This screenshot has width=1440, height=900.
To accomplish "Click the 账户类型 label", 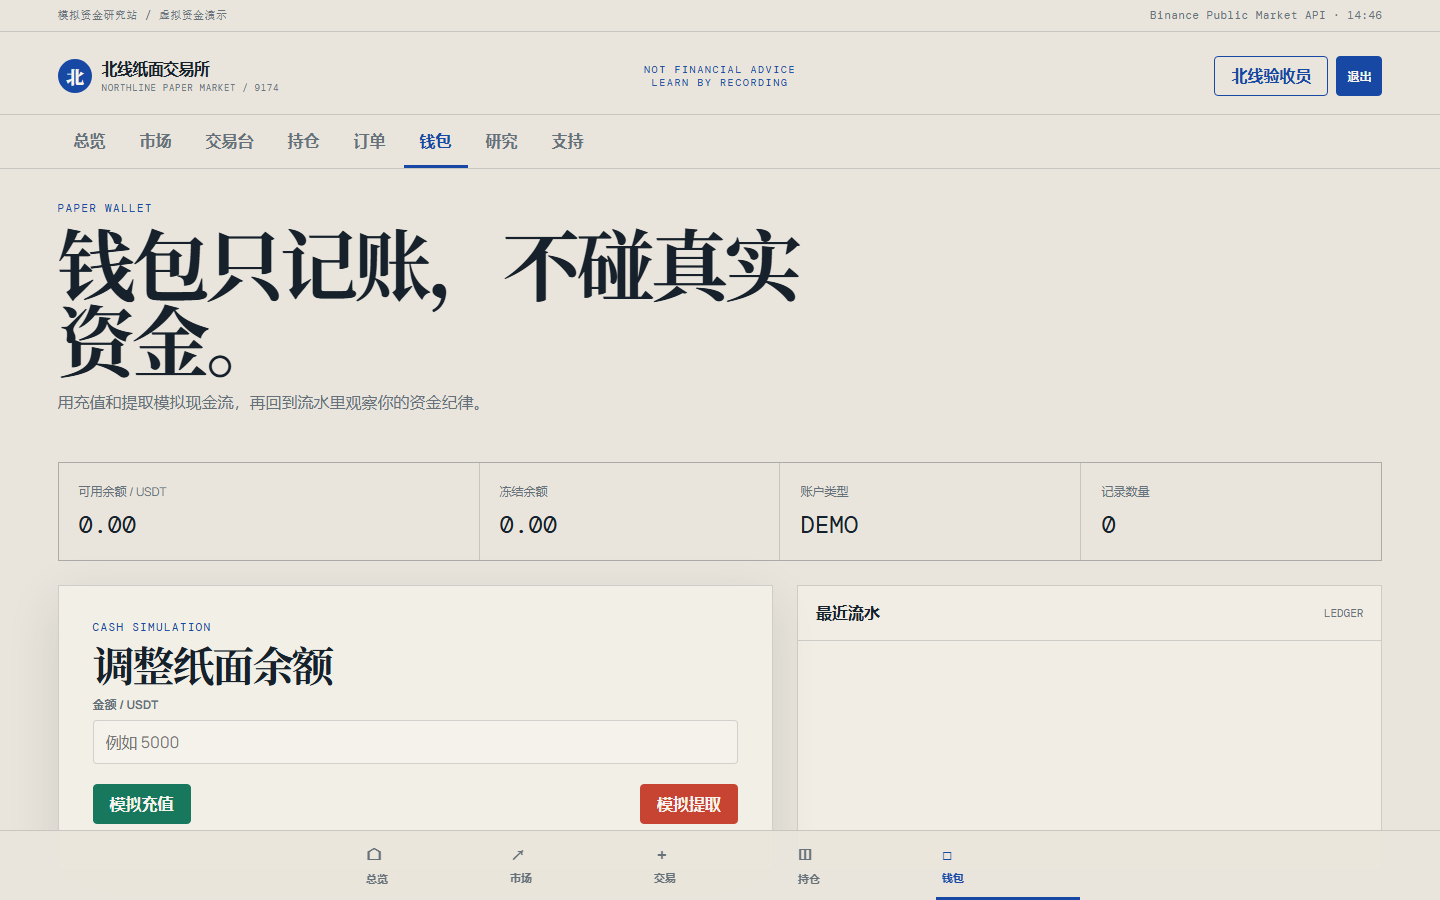I will pyautogui.click(x=824, y=491).
